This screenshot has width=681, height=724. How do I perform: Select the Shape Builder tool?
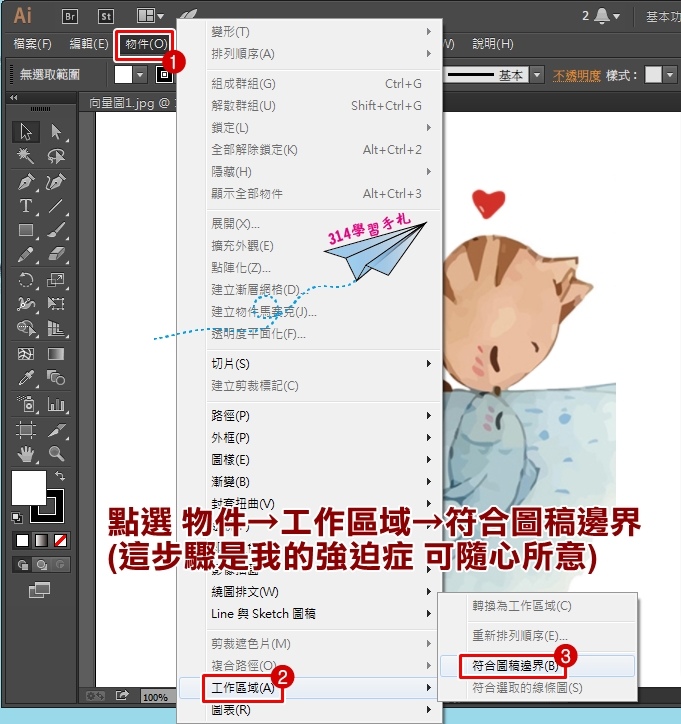point(26,328)
